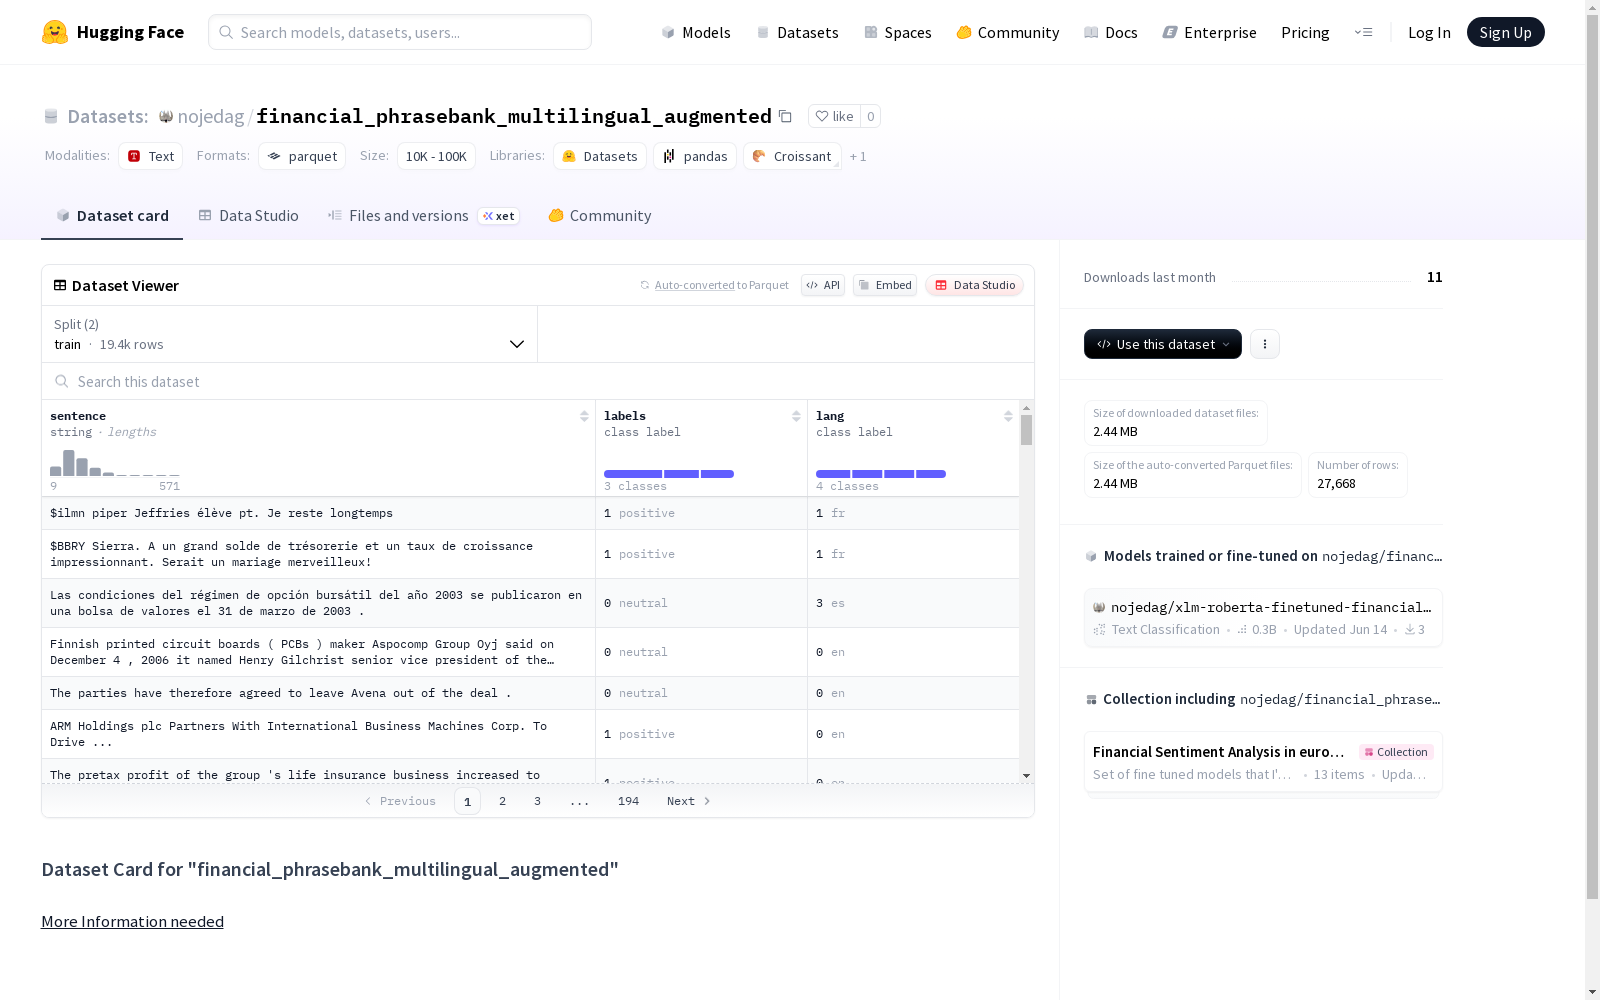Open the three-dot more options menu

click(1265, 344)
